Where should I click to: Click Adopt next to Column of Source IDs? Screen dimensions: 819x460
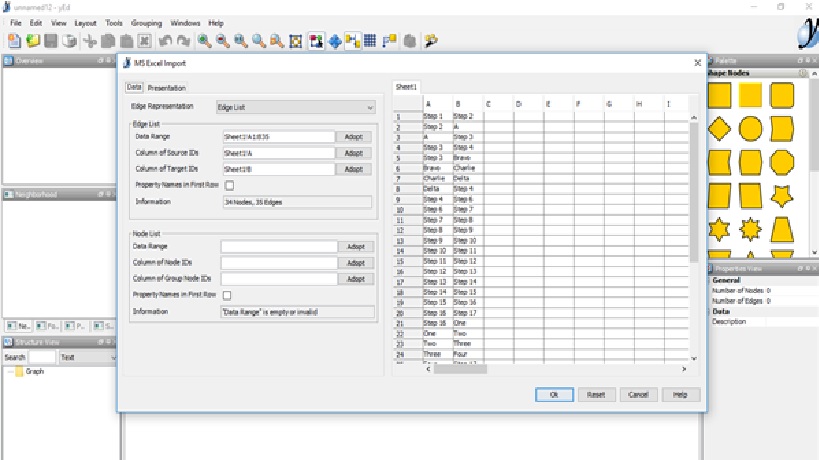click(353, 153)
